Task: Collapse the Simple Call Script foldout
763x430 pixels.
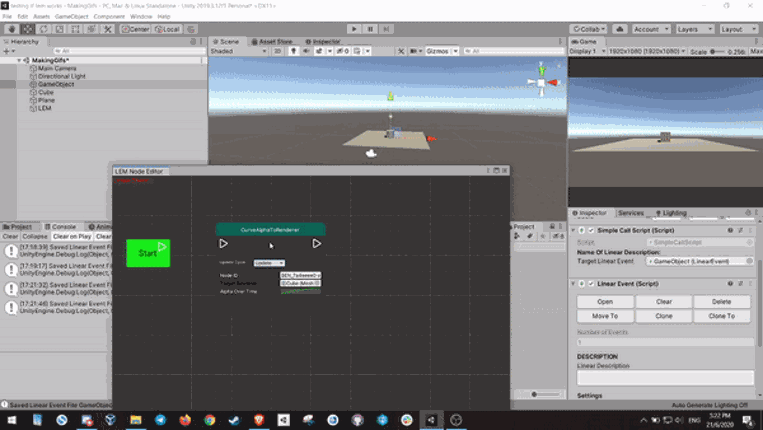Action: [x=574, y=231]
